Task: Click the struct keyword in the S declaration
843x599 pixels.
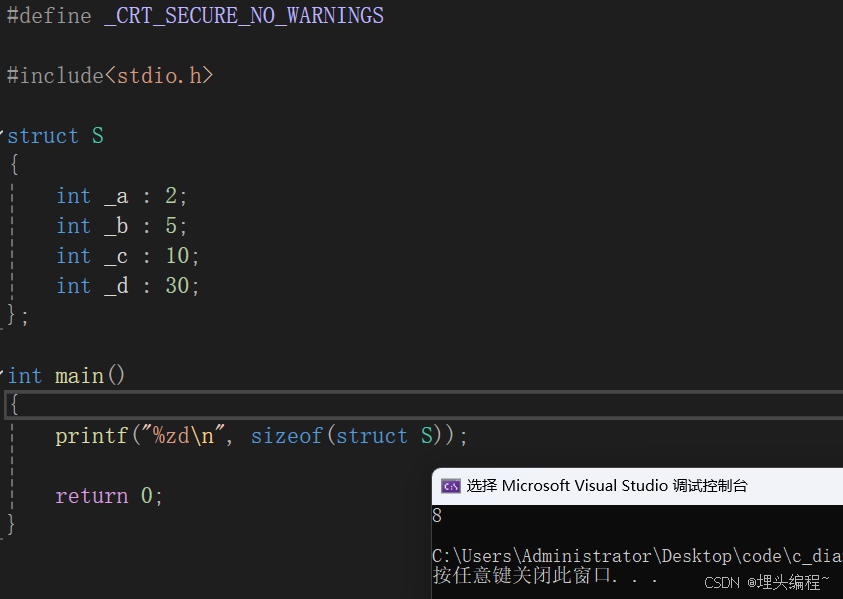Action: pos(42,136)
